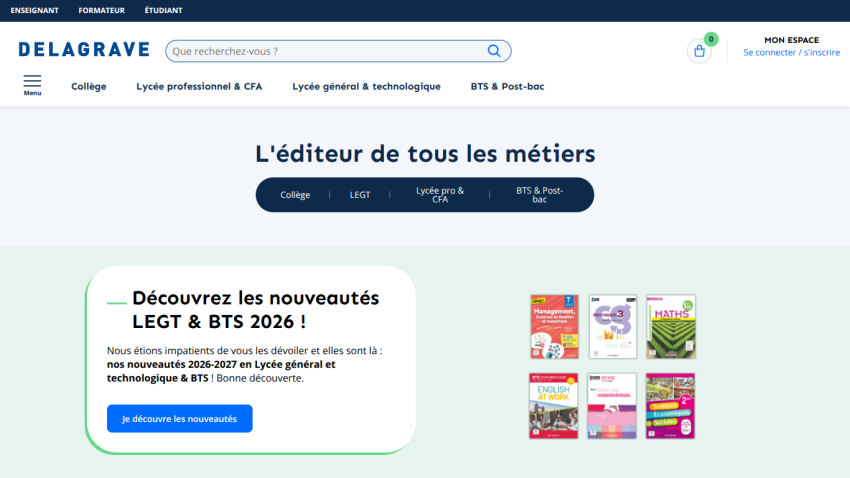Choose BTS & Post-bac in pill selector

tap(539, 195)
